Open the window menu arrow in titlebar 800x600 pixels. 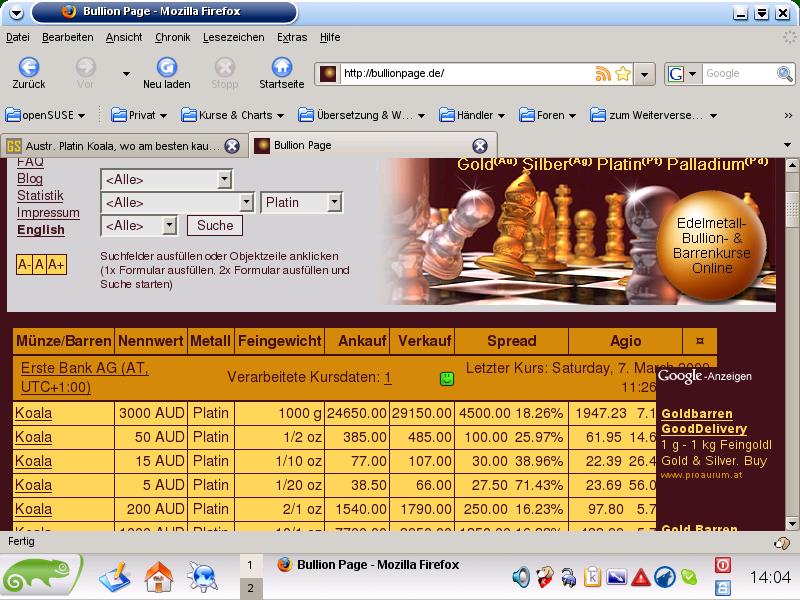(x=16, y=13)
